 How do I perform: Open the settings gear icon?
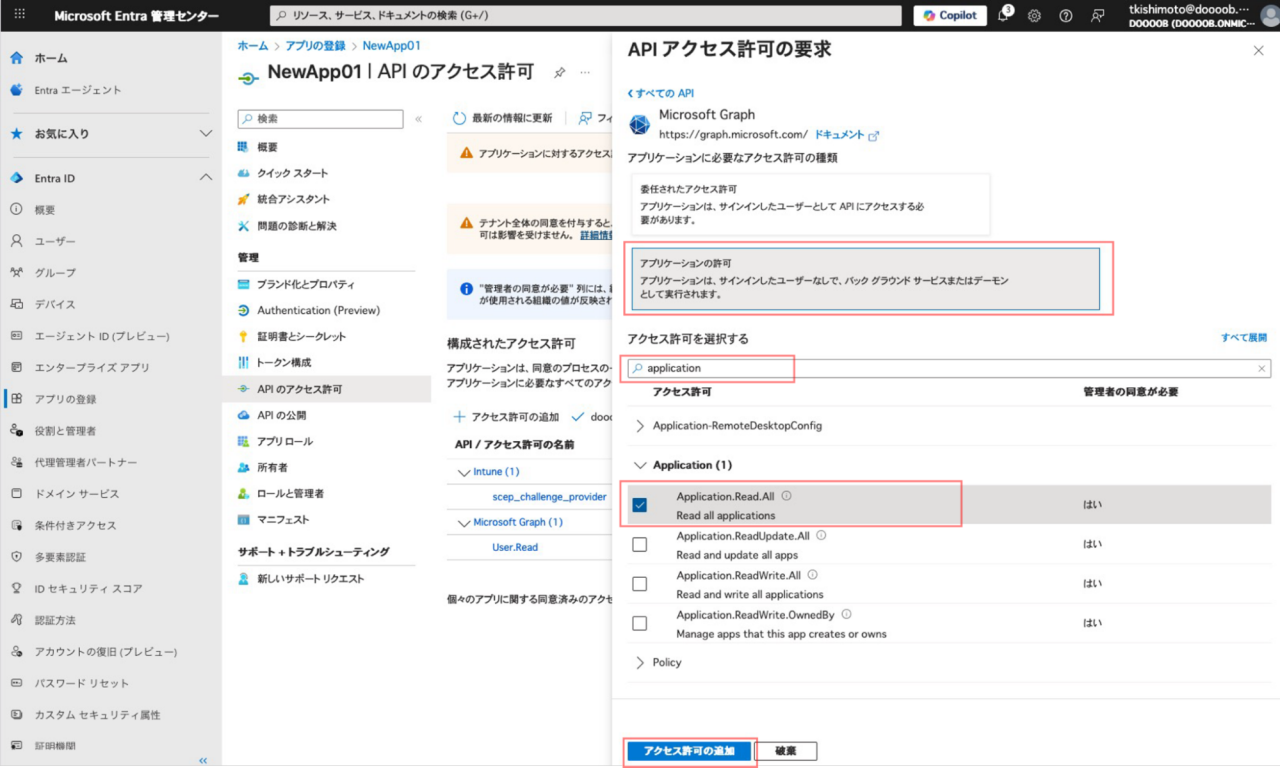[1034, 16]
